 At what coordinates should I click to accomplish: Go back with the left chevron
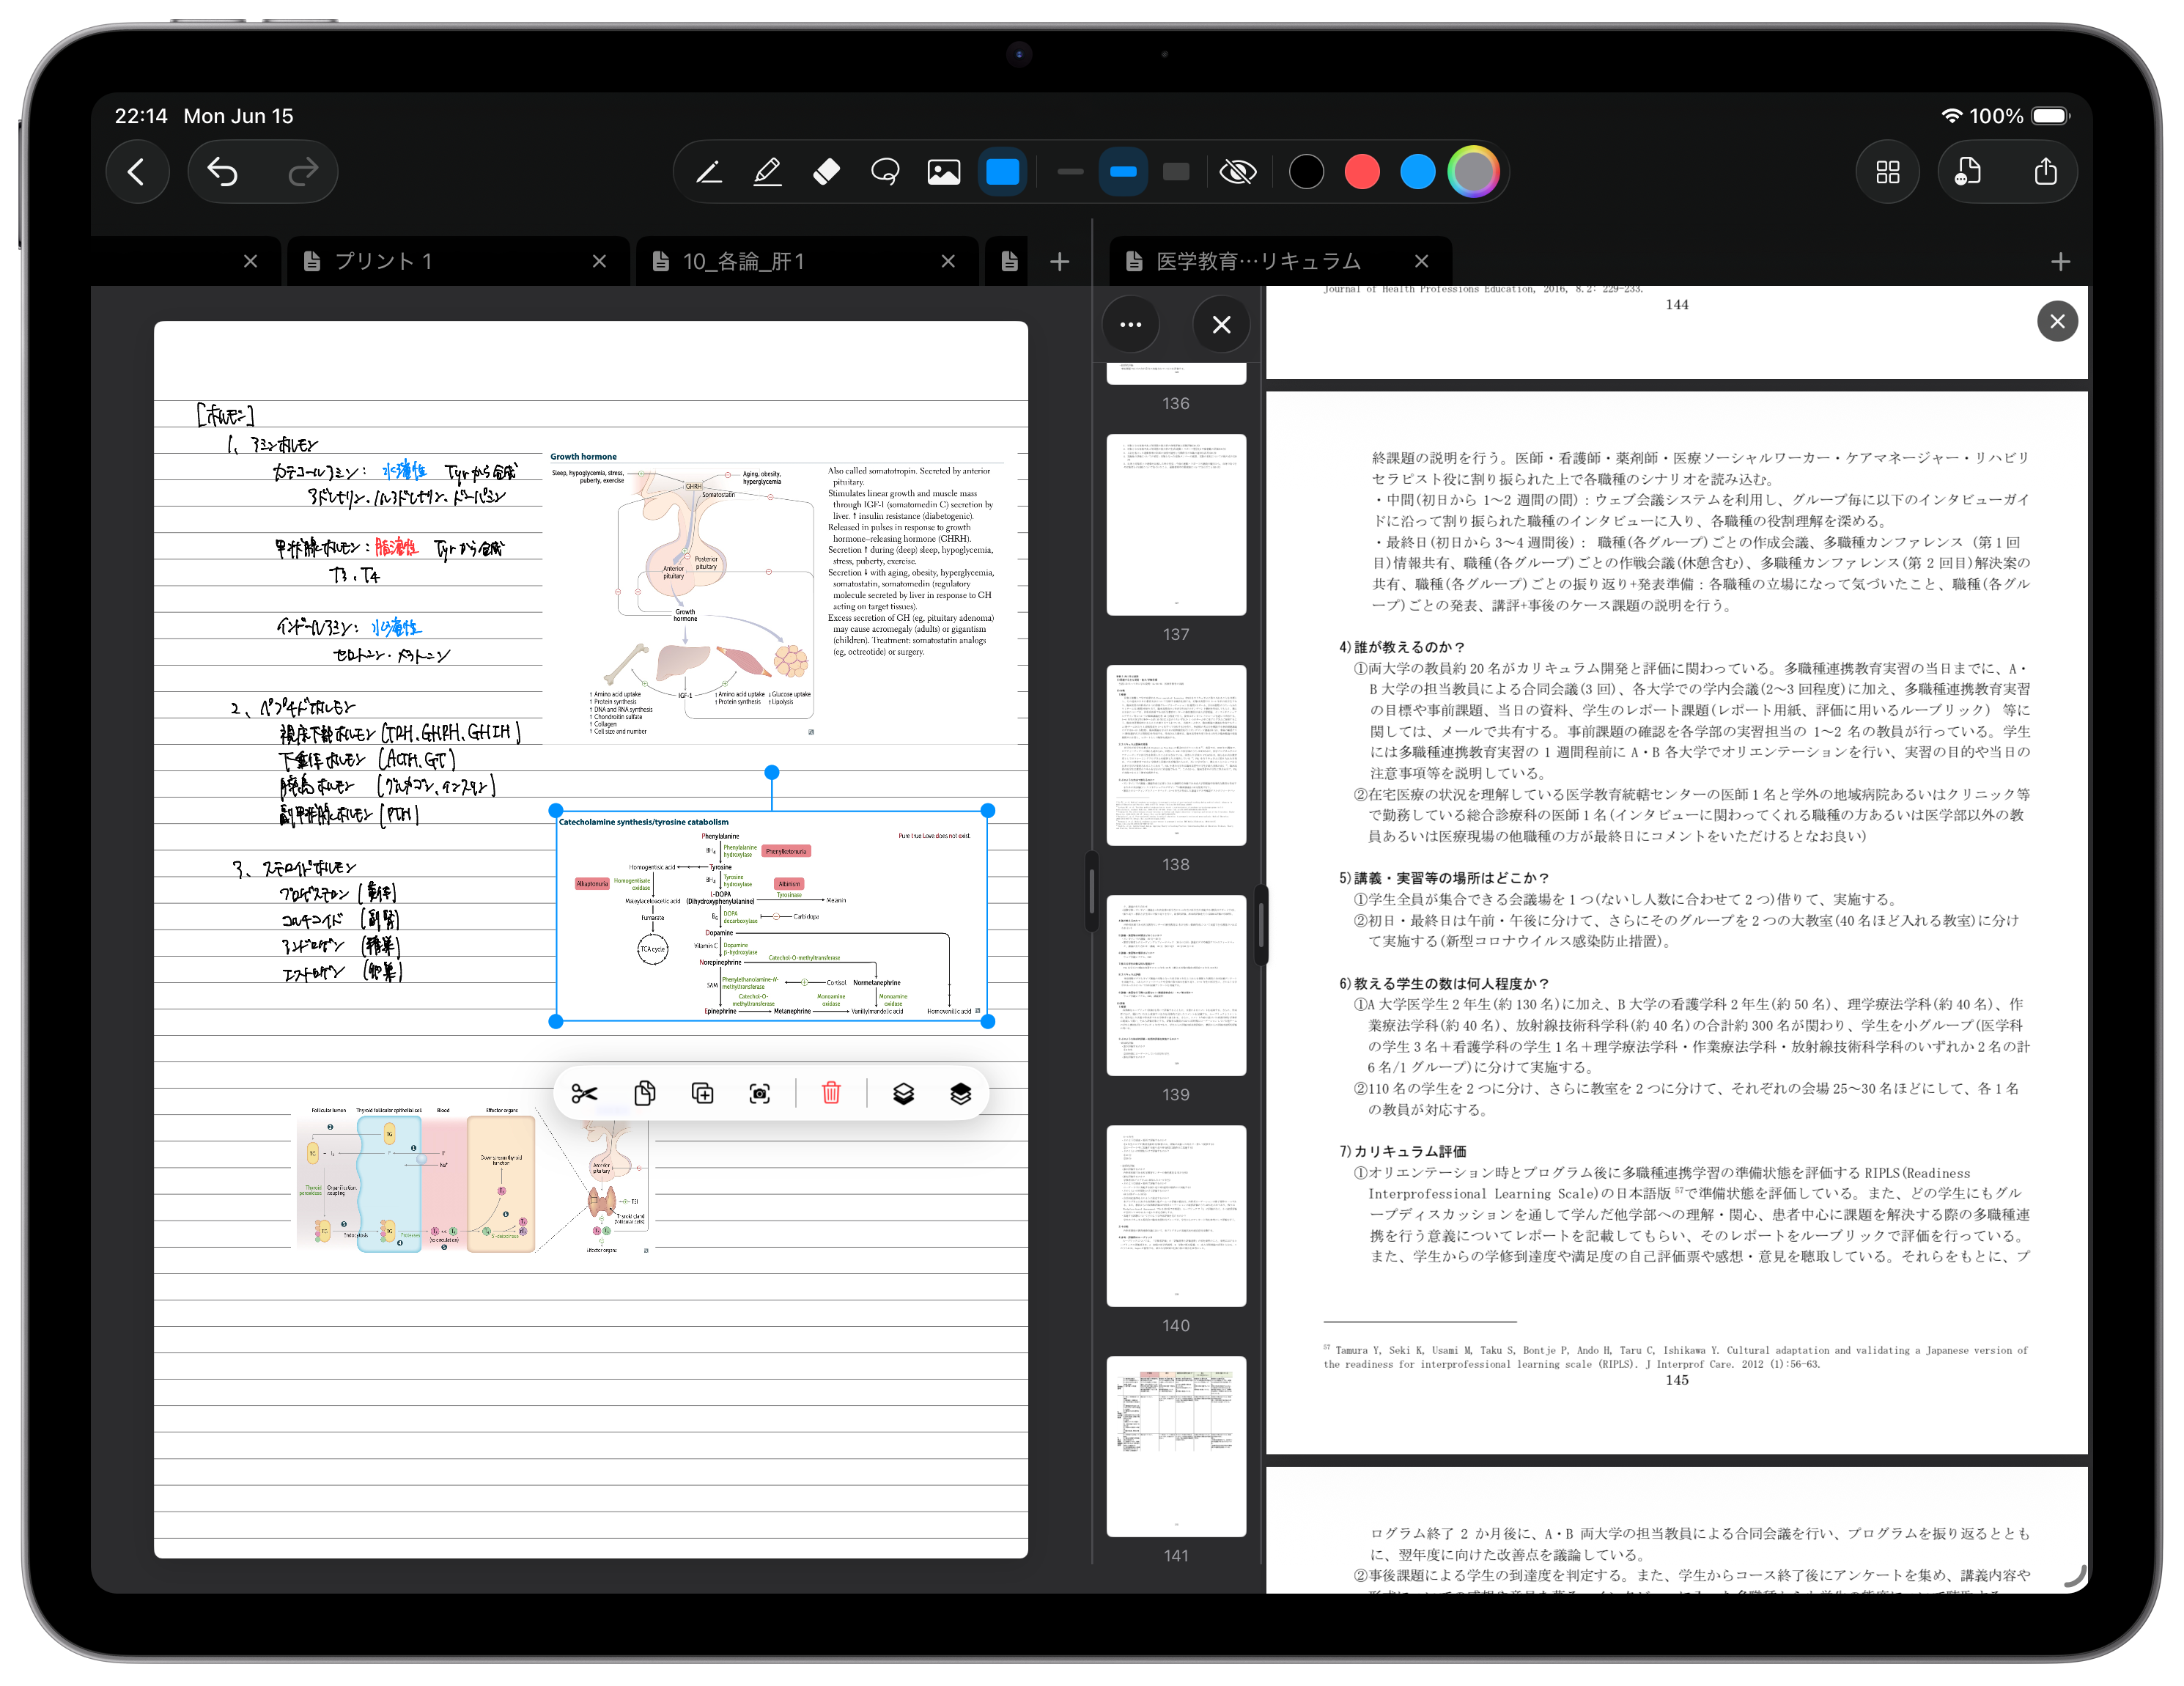pyautogui.click(x=137, y=172)
